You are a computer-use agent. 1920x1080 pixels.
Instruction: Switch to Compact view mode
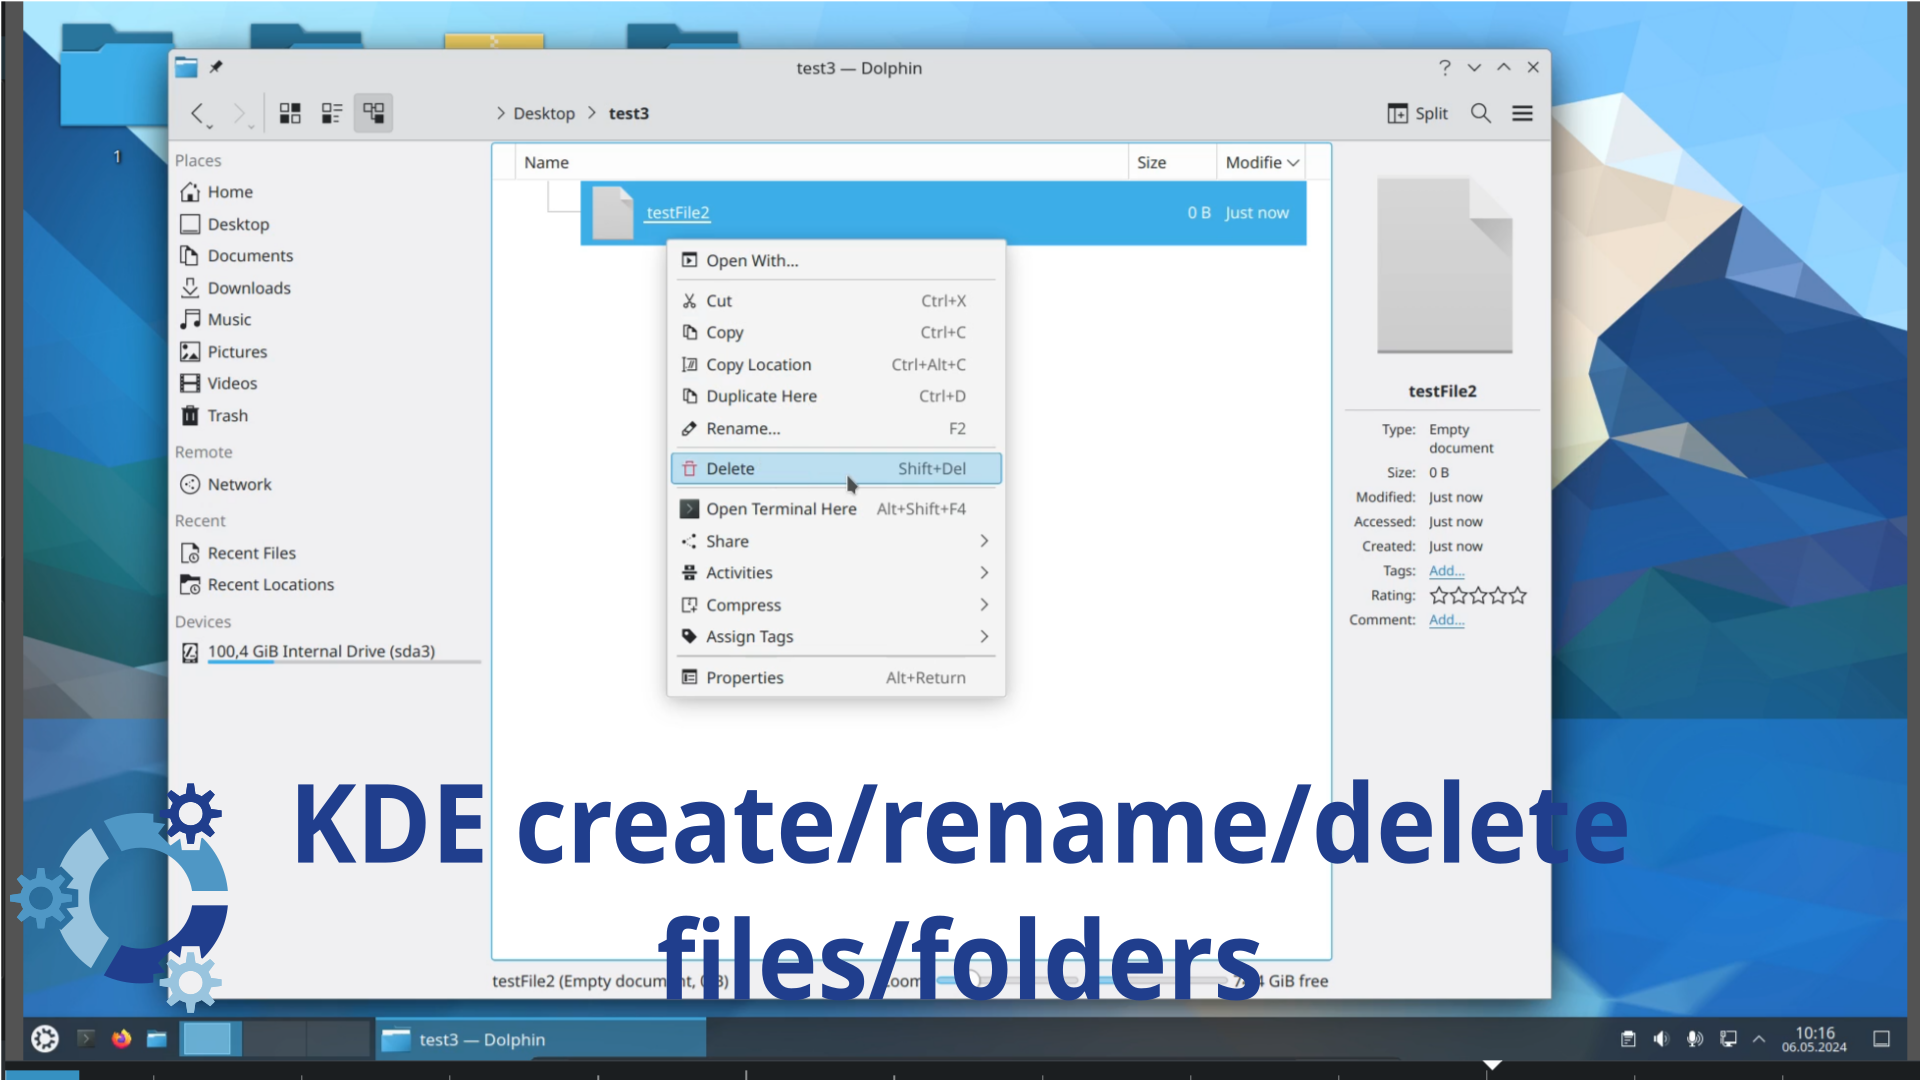point(331,113)
